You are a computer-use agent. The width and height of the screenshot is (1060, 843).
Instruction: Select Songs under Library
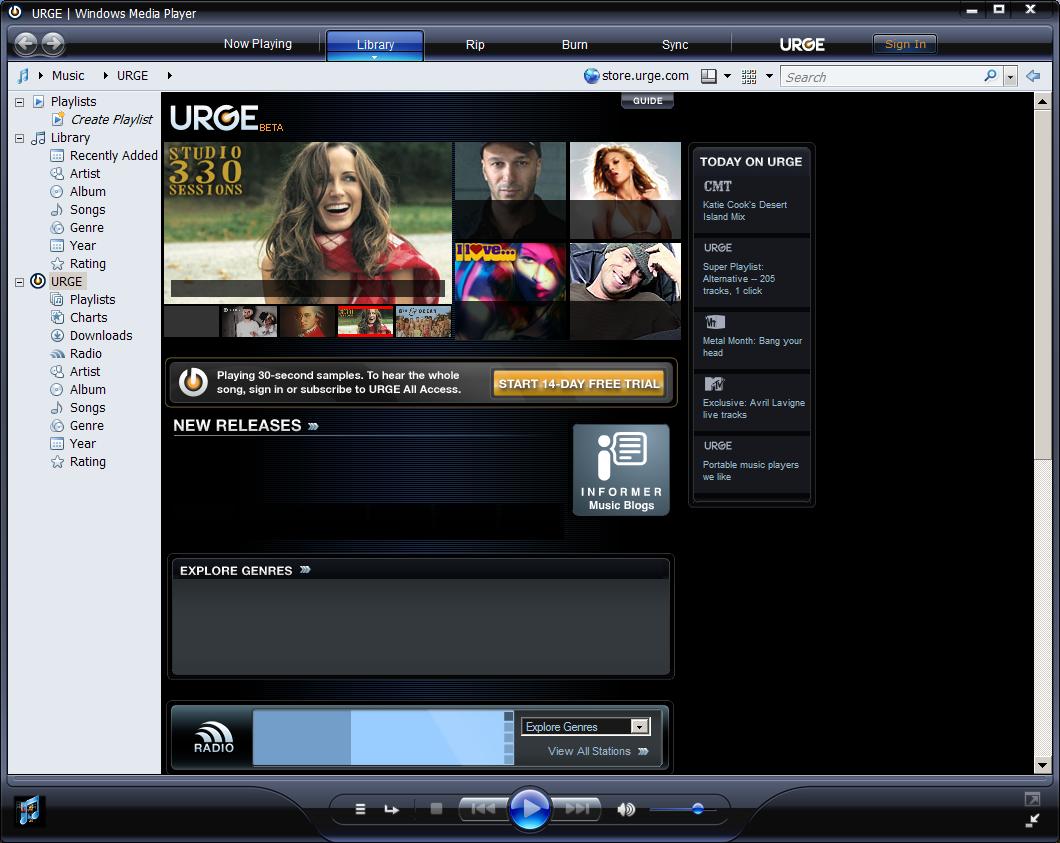[x=88, y=210]
